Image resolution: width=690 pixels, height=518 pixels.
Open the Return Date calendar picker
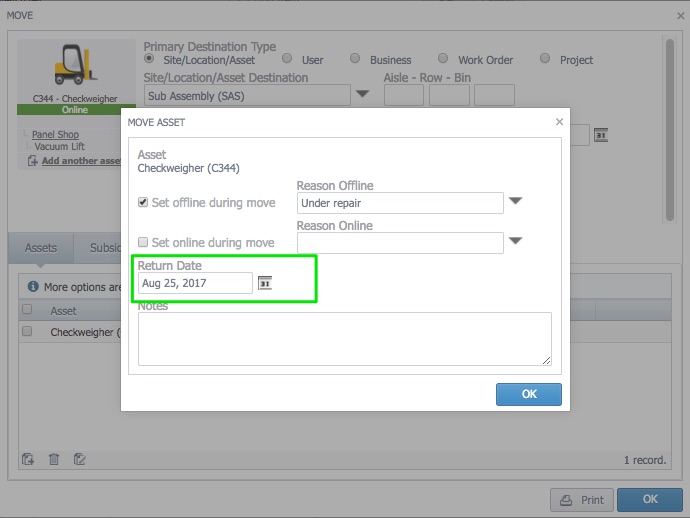pos(265,283)
